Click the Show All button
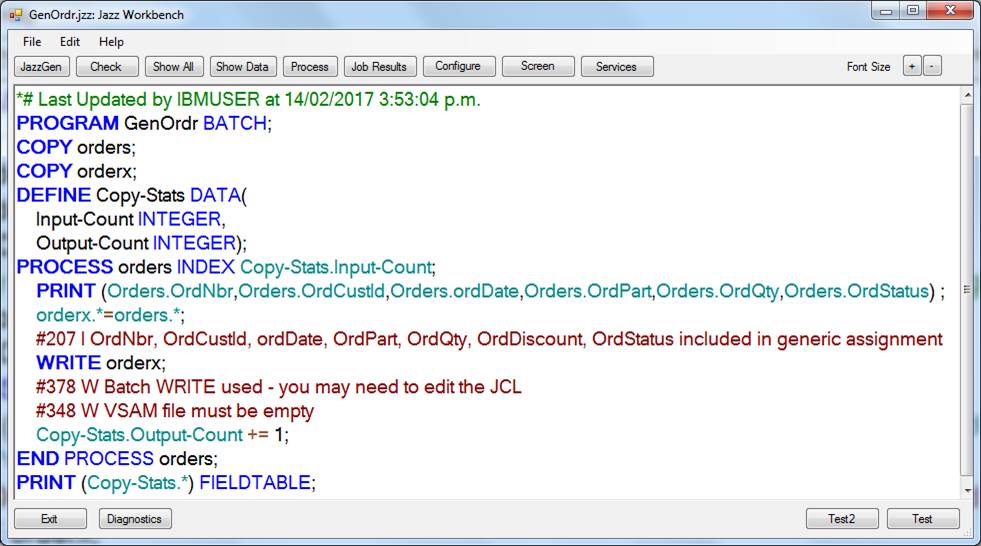This screenshot has height=546, width=981. (x=173, y=66)
